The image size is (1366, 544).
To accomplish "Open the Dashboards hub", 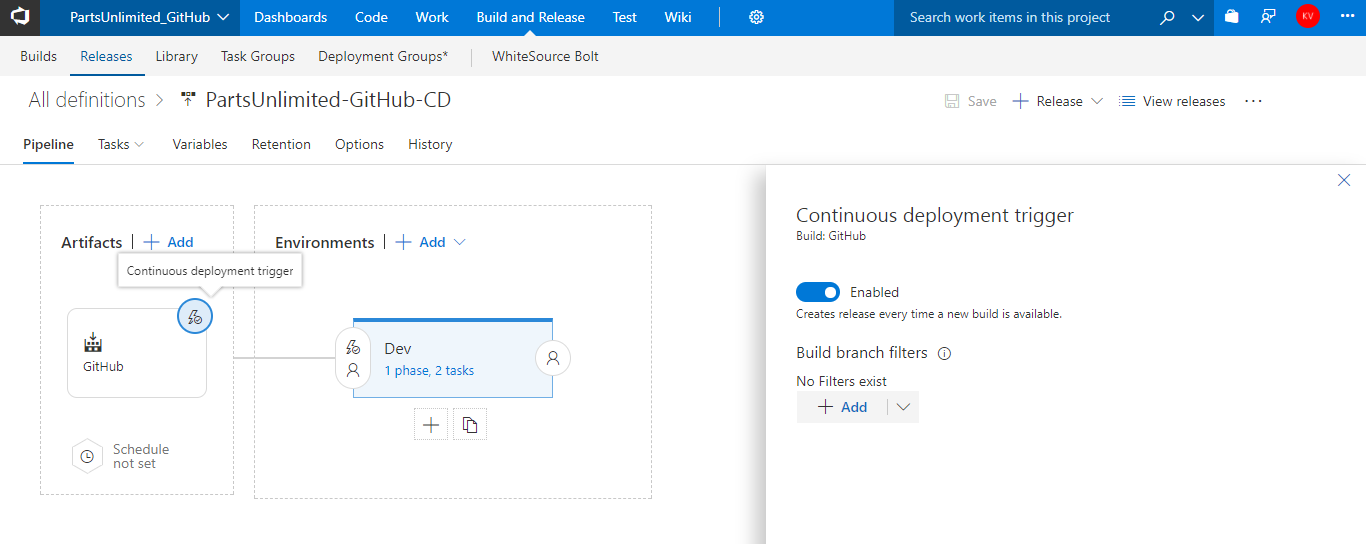I will coord(290,17).
